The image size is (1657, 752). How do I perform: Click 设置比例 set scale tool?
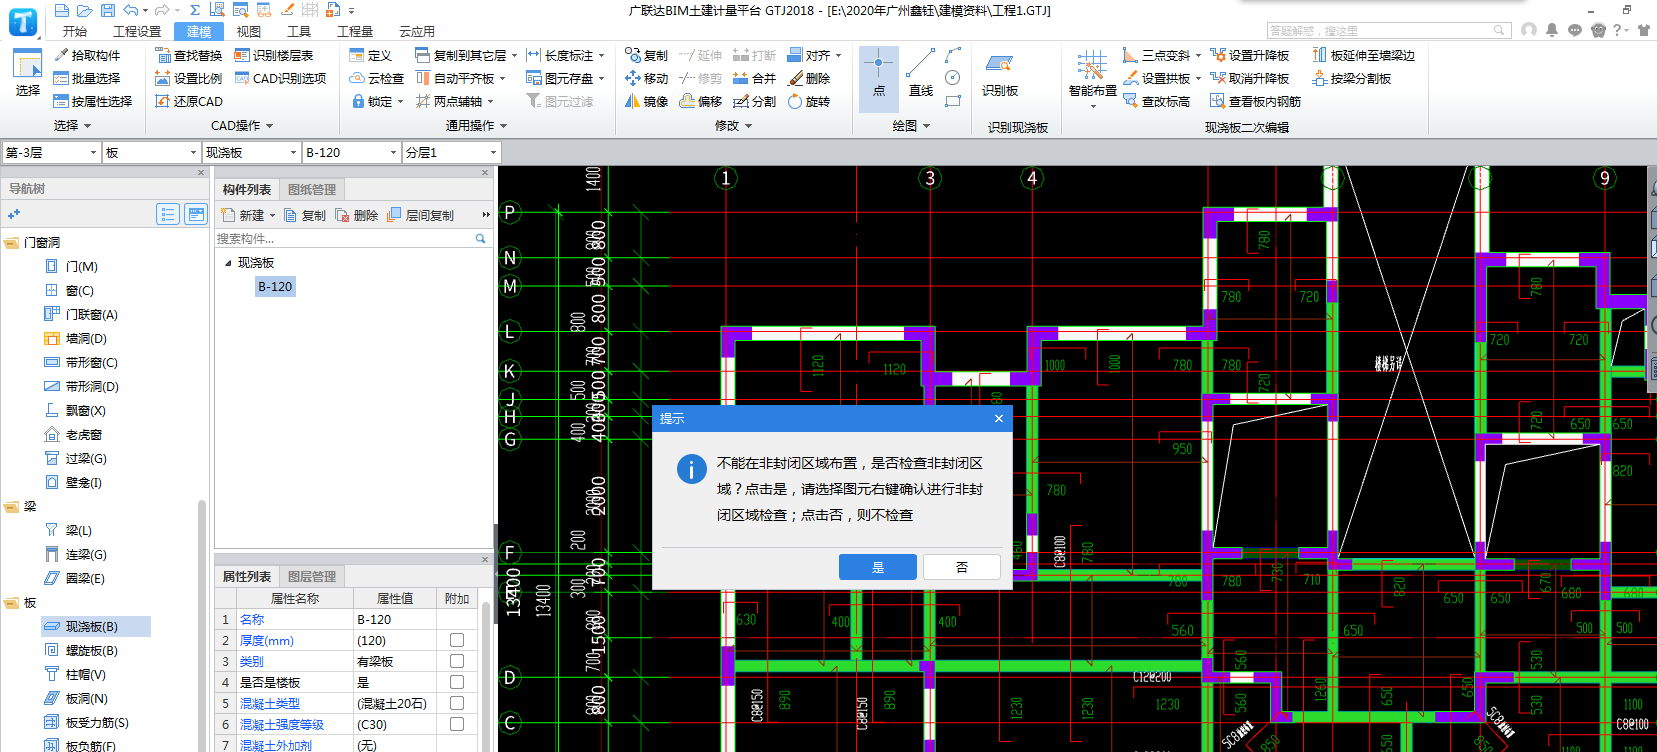coord(189,78)
